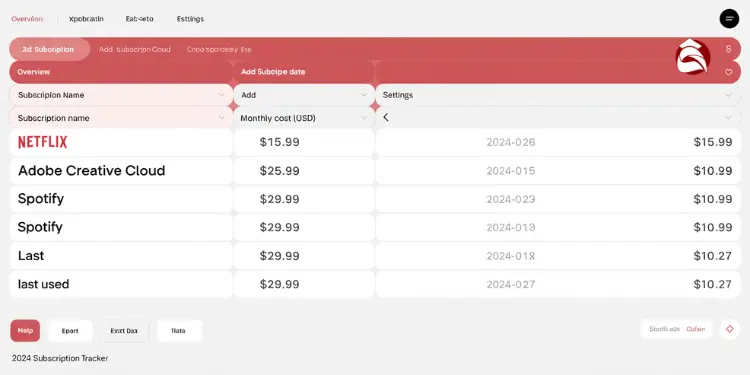
Task: Click the Eport button
Action: tap(70, 331)
